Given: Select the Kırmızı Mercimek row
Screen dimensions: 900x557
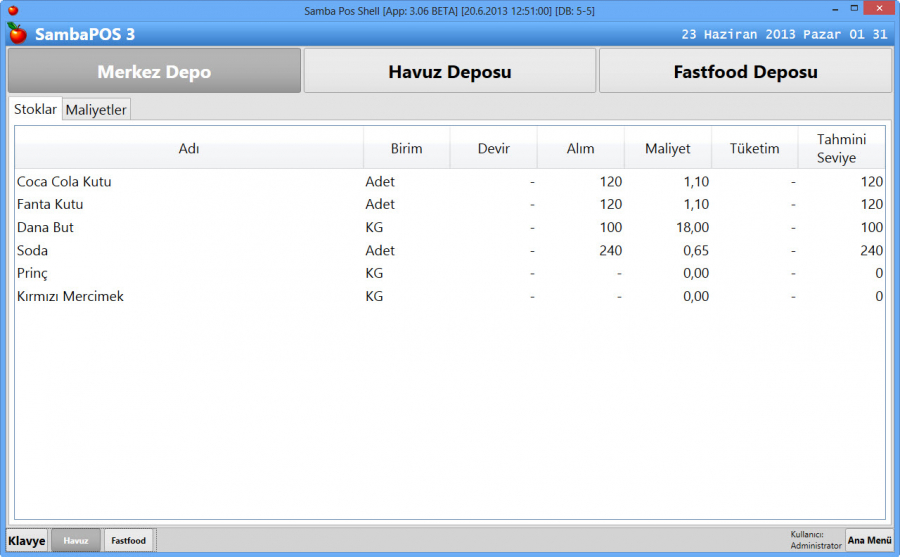Looking at the screenshot, I should 70,297.
